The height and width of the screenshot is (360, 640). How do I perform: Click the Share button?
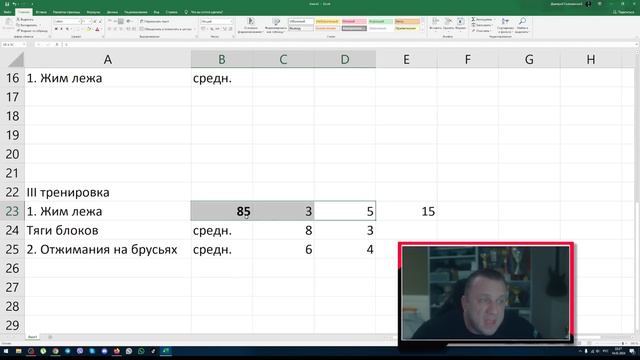tap(624, 12)
